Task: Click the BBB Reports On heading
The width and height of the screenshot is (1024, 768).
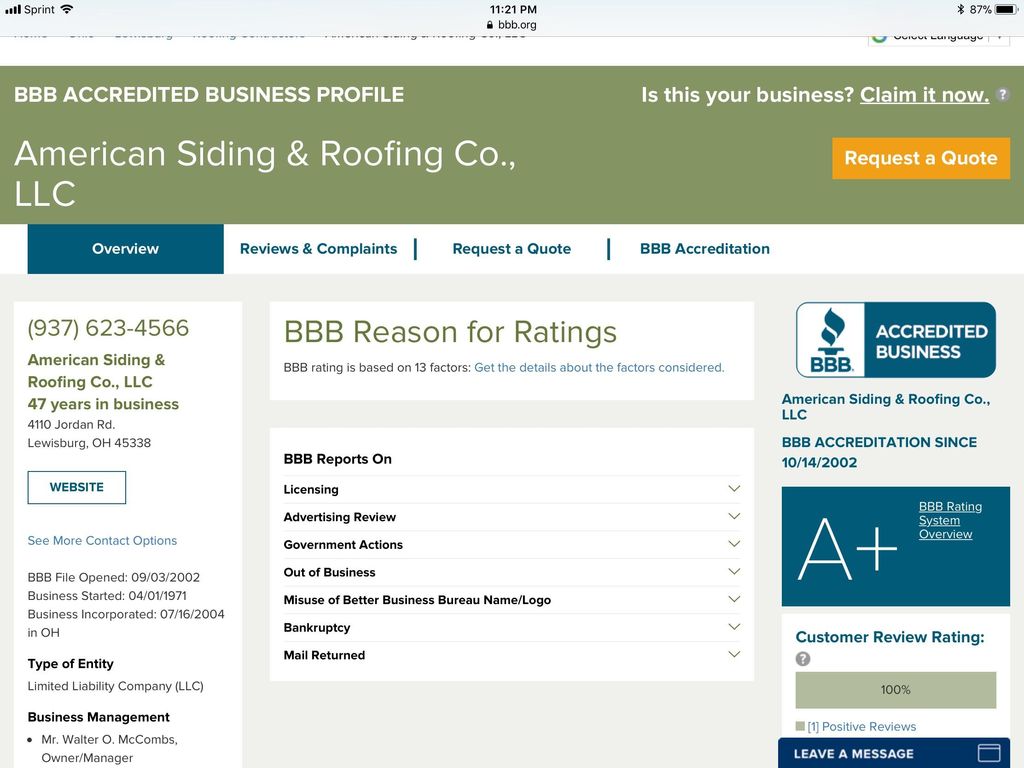Action: click(x=338, y=459)
